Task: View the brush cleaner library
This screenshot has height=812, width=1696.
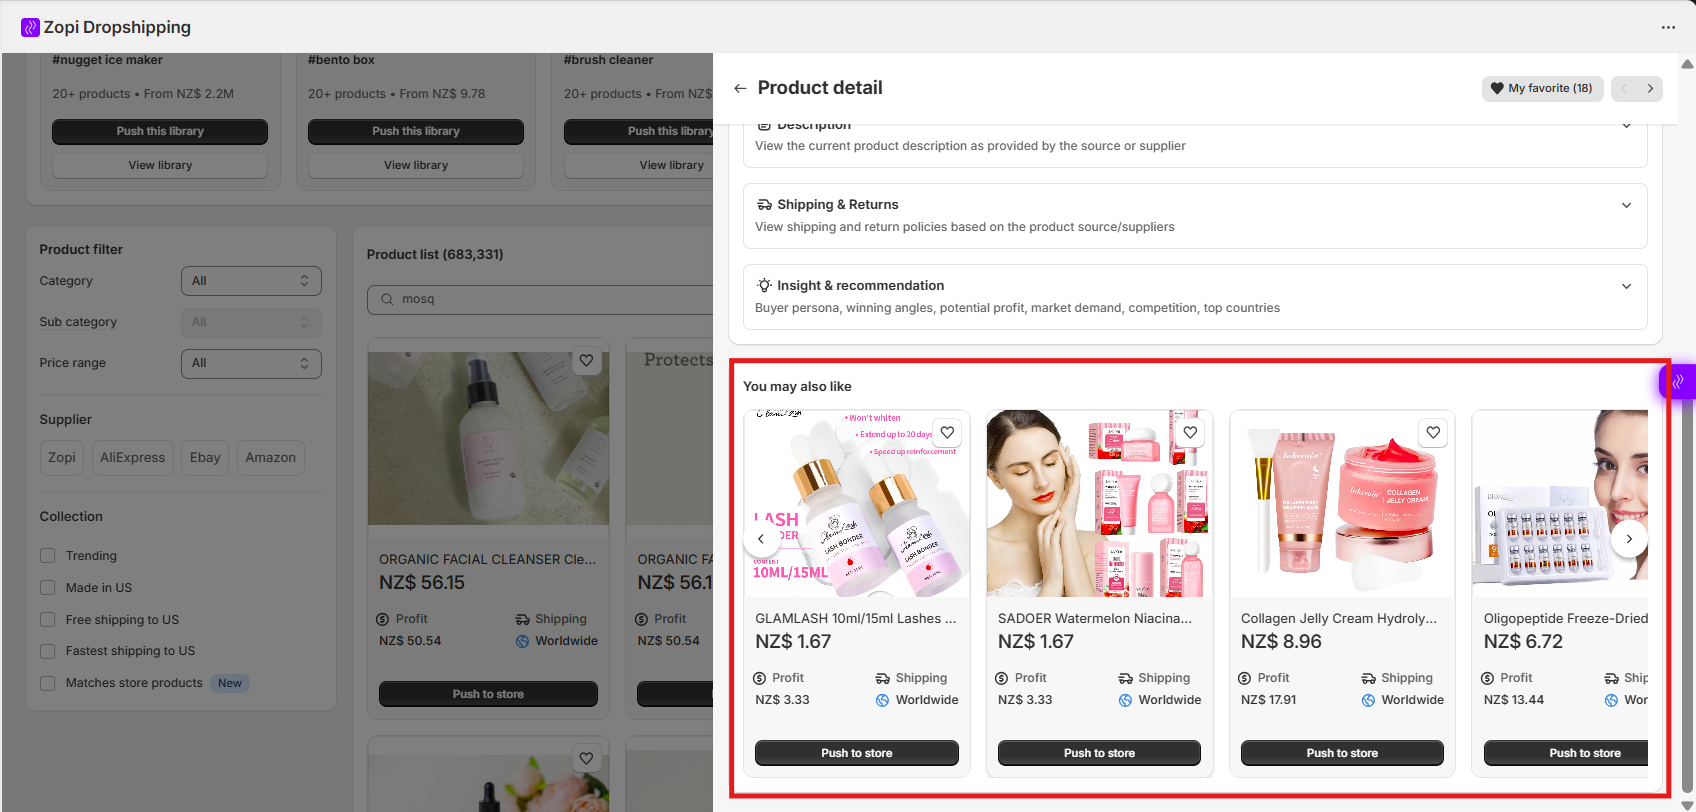Action: (x=638, y=165)
